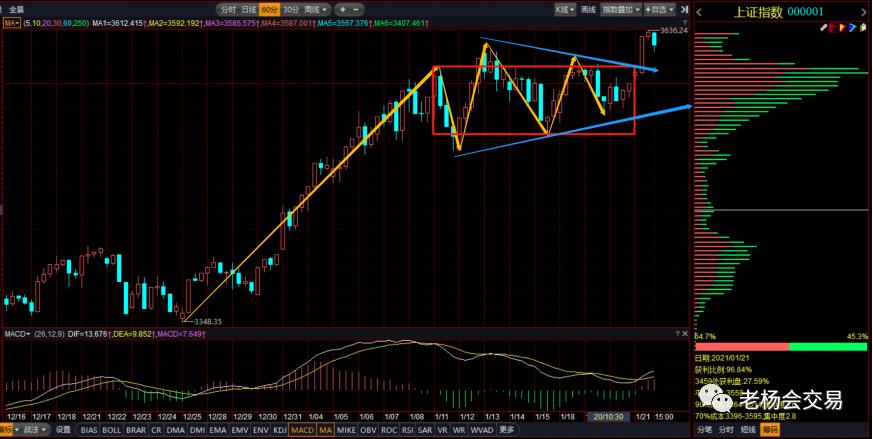This screenshot has width=873, height=439.
Task: Select the BRAR indicator
Action: (x=136, y=430)
